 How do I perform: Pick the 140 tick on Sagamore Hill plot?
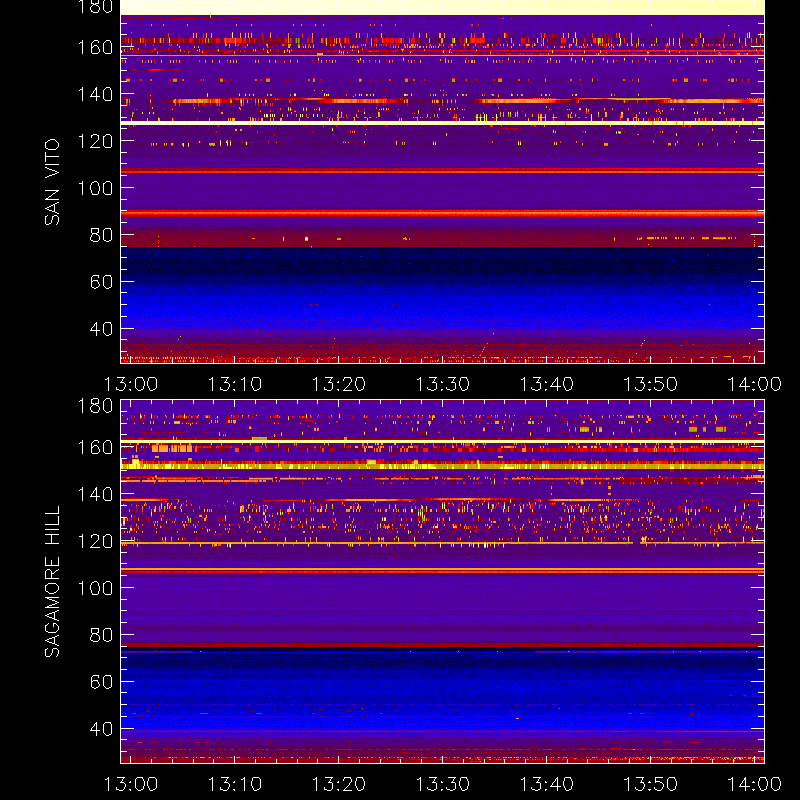[95, 494]
